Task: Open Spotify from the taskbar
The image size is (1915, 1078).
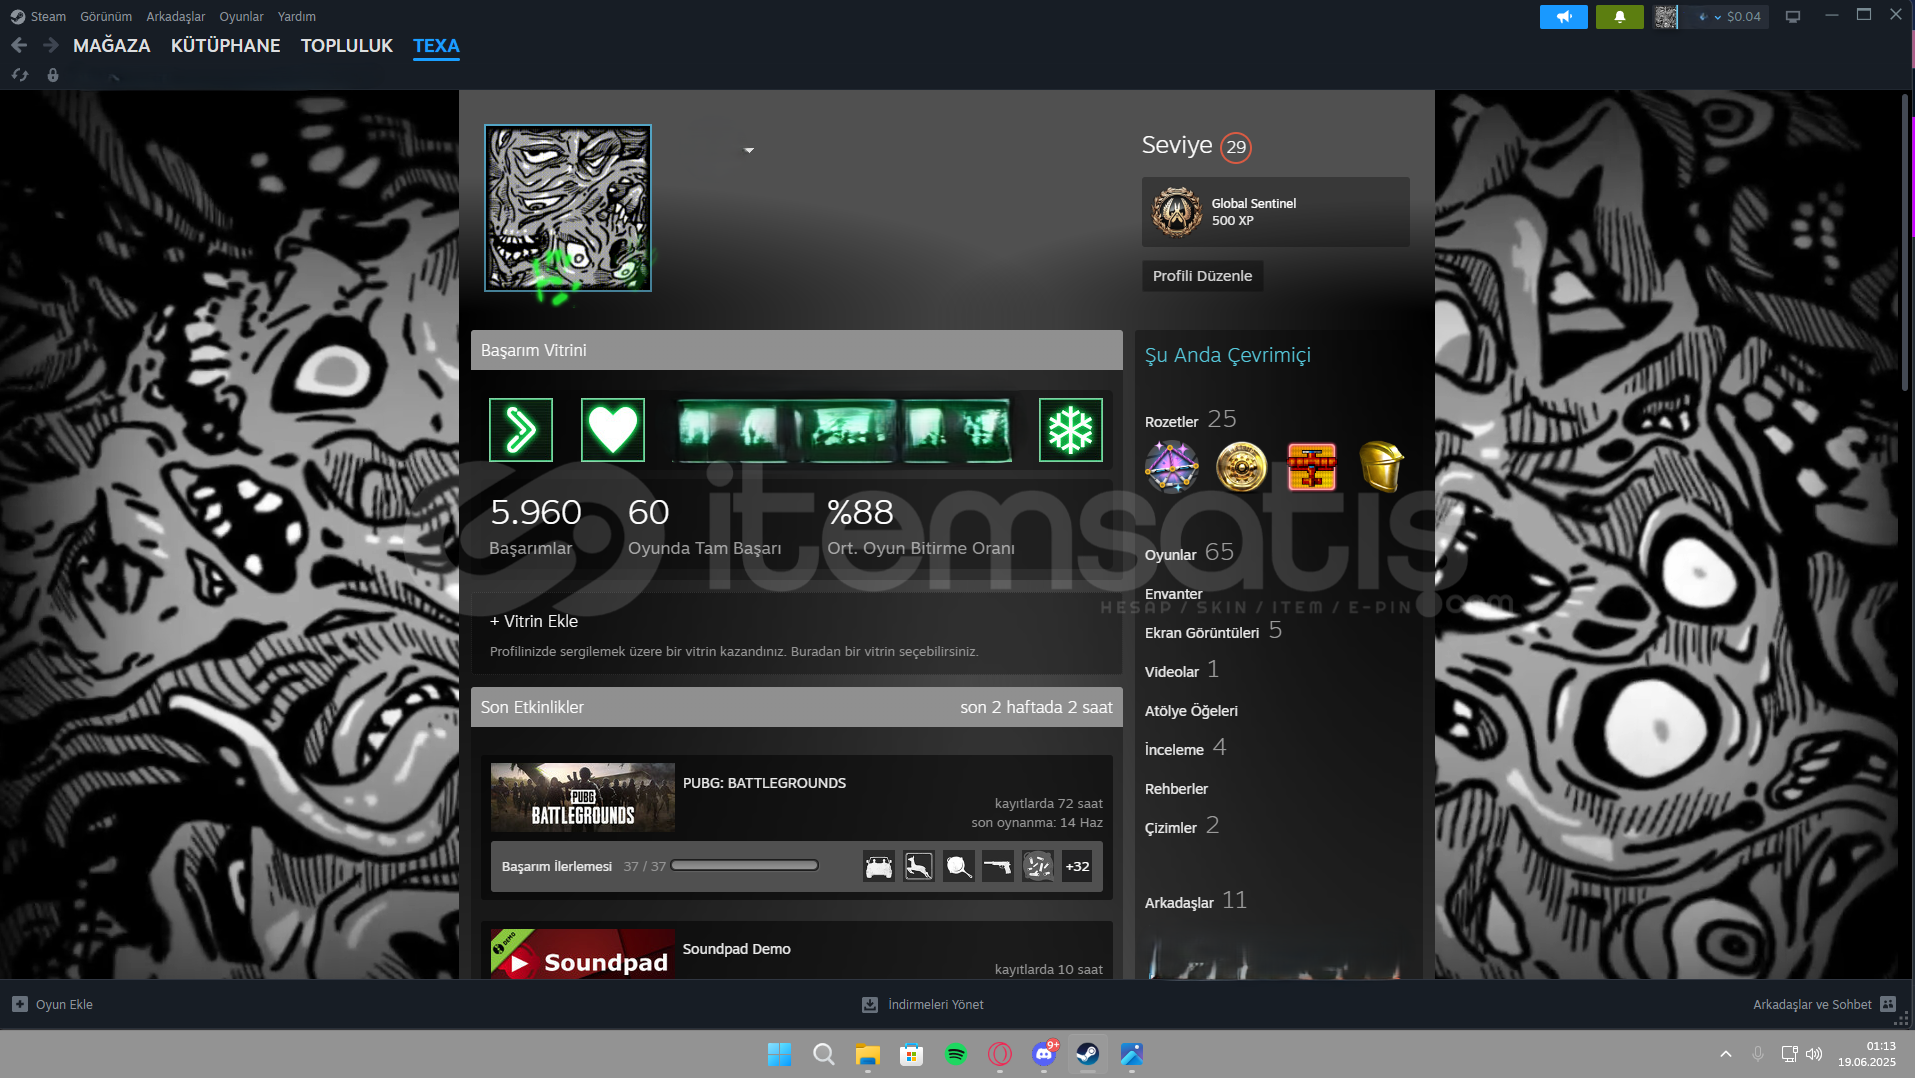Action: click(x=956, y=1054)
